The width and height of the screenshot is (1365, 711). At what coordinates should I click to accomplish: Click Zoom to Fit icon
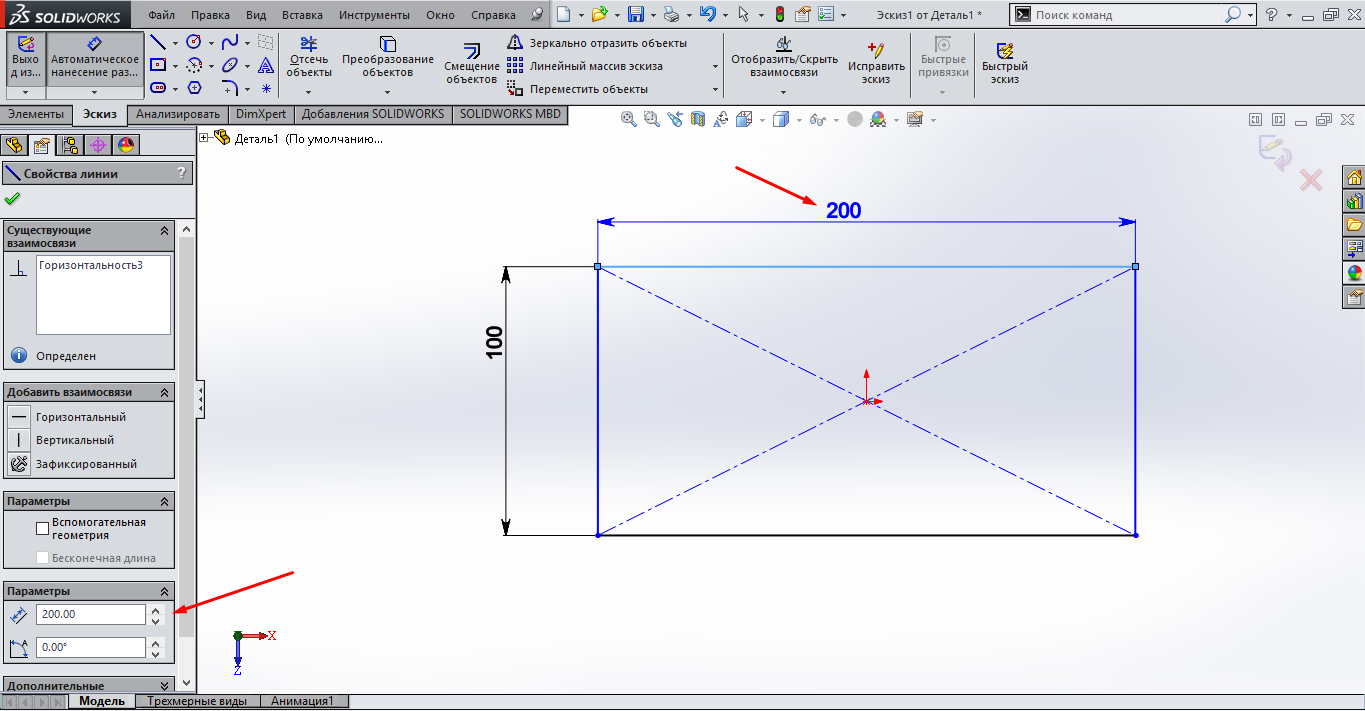[x=629, y=119]
